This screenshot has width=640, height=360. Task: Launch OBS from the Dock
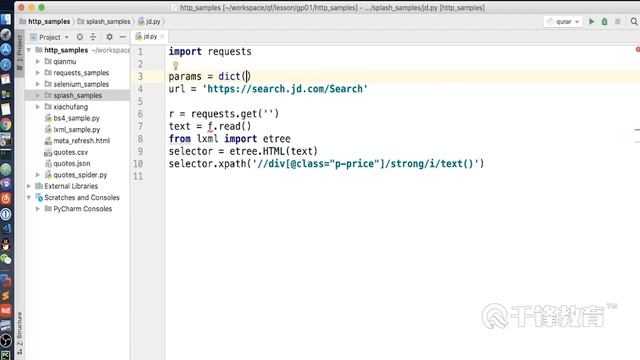click(x=6, y=340)
